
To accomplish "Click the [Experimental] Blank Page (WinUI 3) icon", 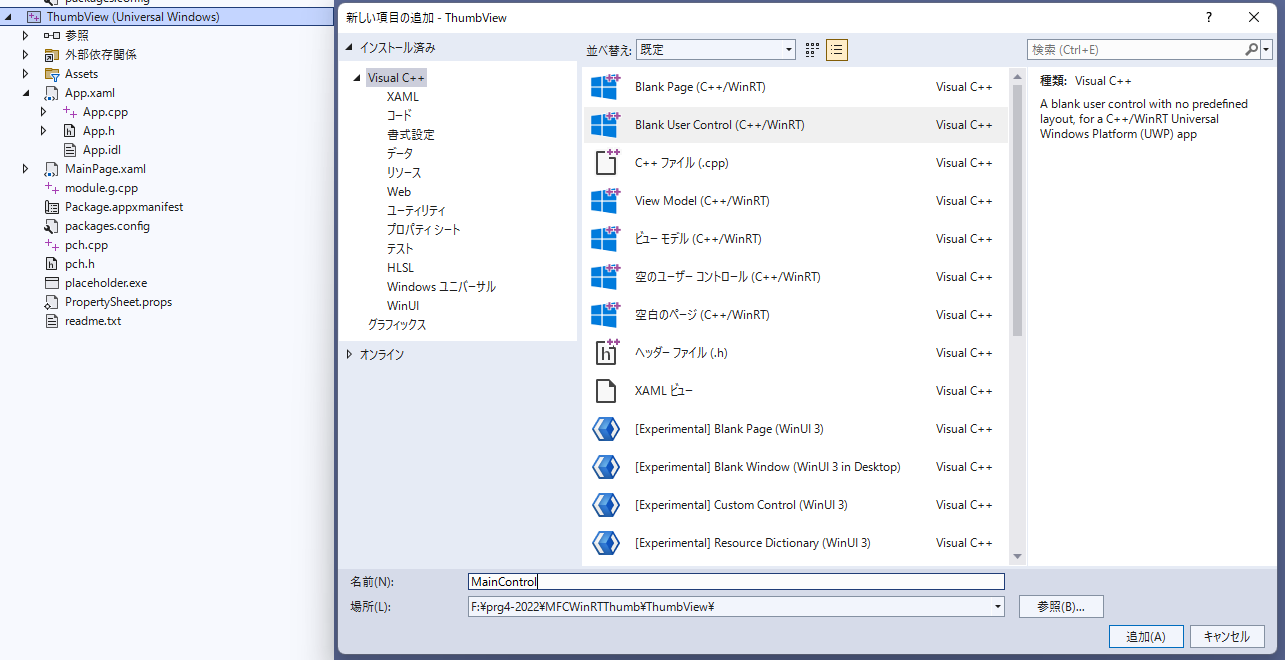I will point(606,429).
